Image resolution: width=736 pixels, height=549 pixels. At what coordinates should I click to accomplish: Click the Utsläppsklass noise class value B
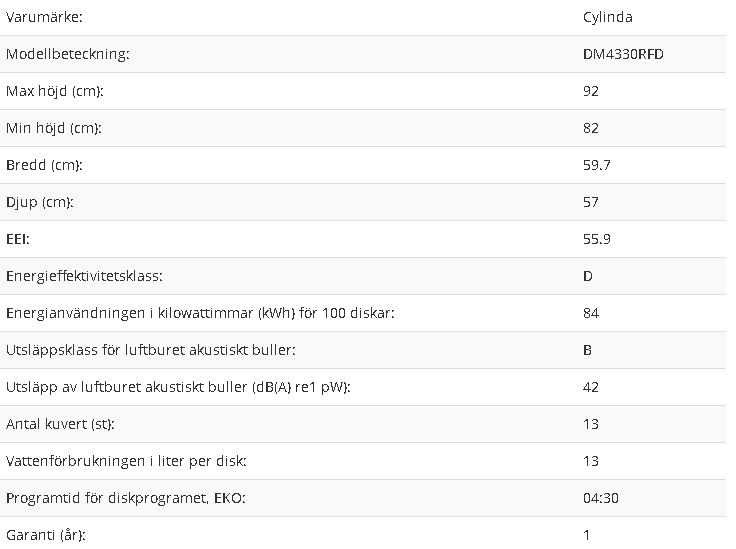[587, 351]
